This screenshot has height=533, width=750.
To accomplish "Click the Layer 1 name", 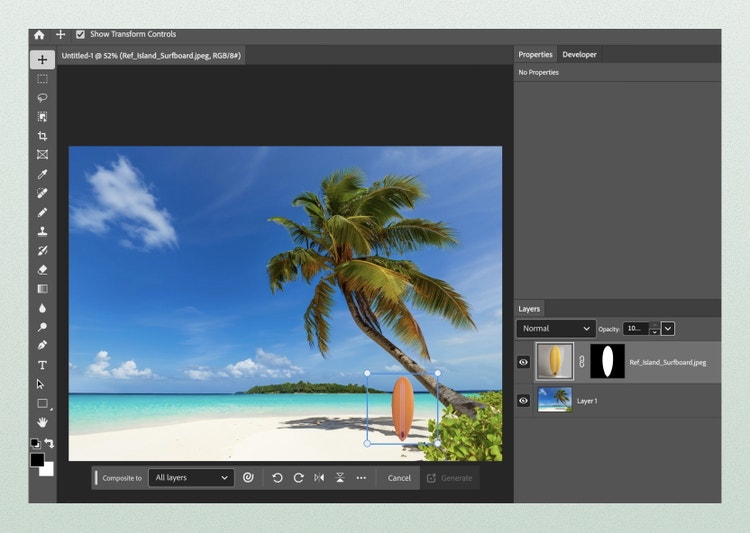I will 587,401.
